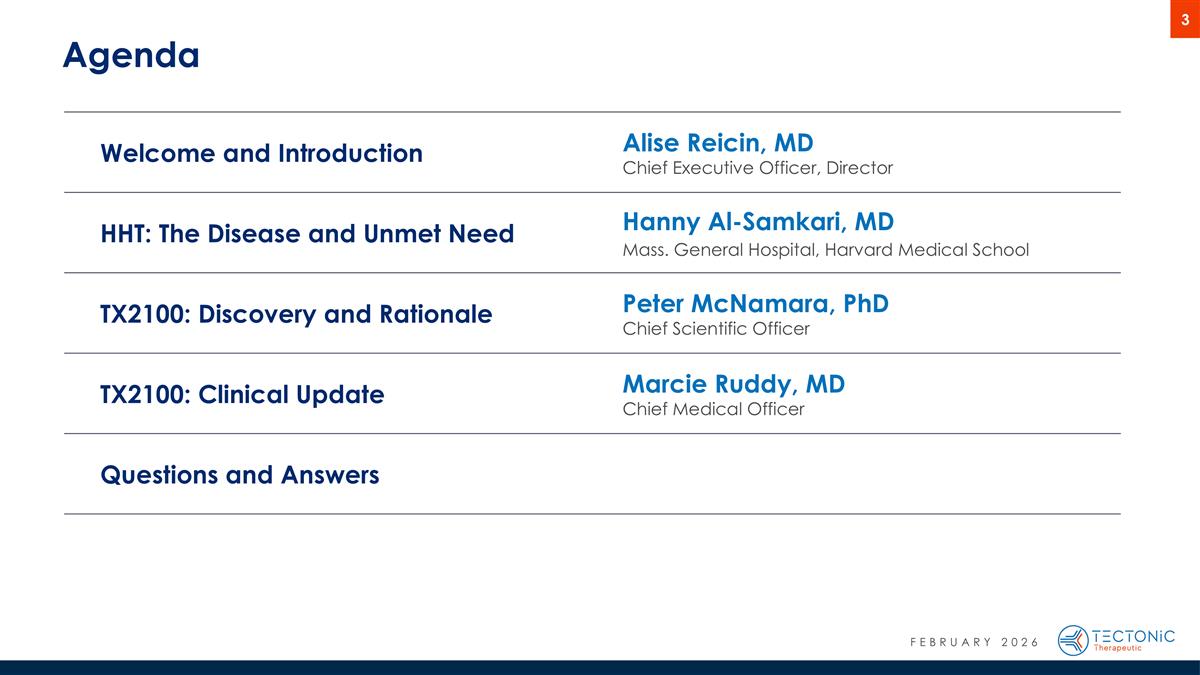Viewport: 1200px width, 675px height.
Task: Click the FEBRUARY 2026 footer date
Action: click(975, 641)
